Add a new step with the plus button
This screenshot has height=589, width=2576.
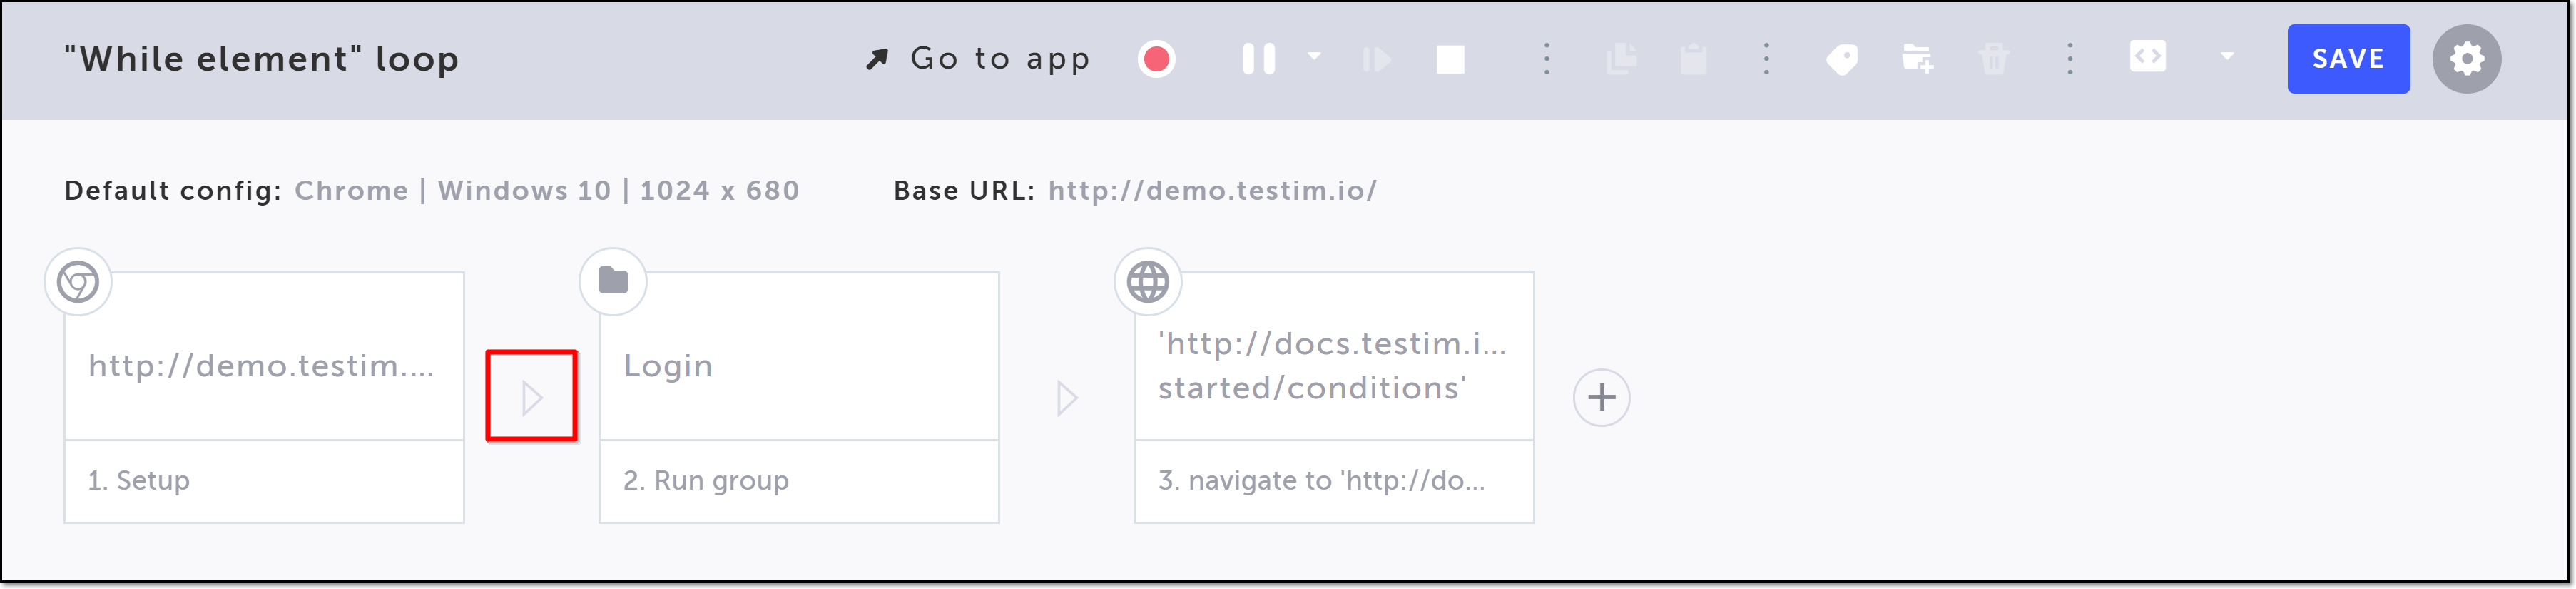pos(1601,397)
